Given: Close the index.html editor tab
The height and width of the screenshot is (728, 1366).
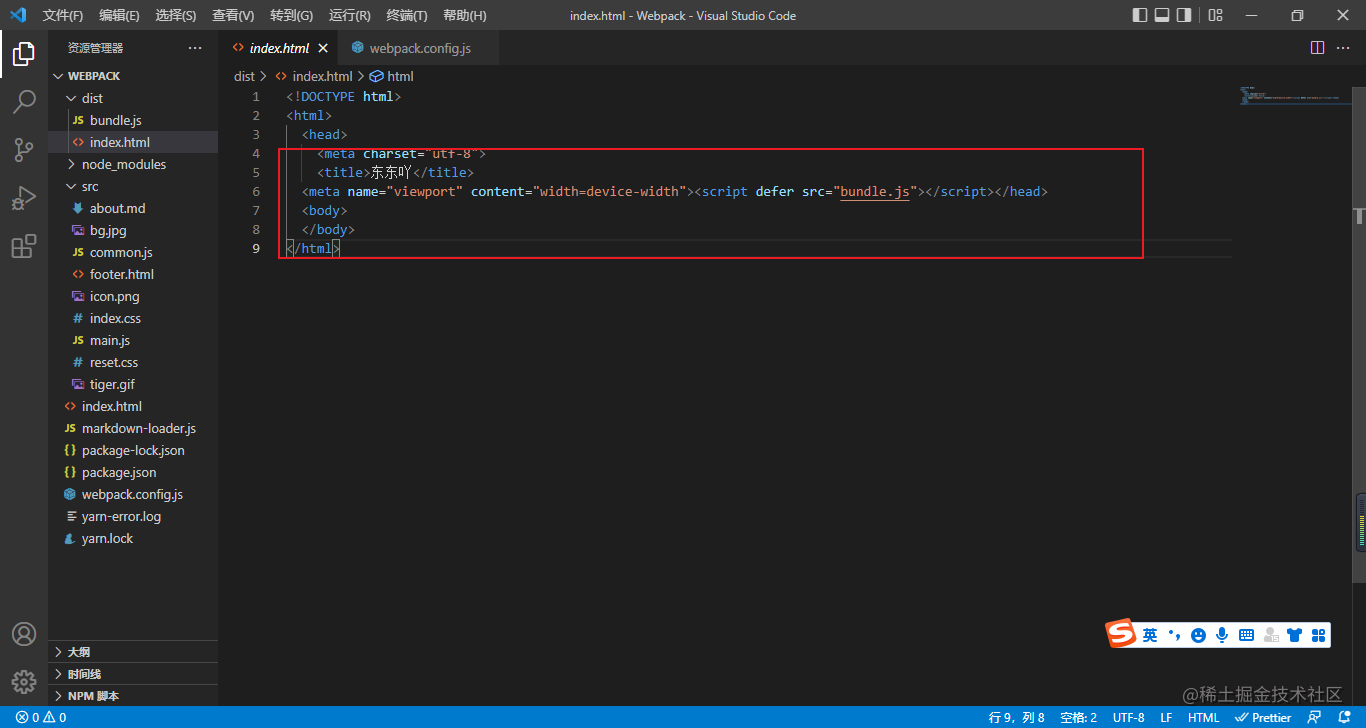Looking at the screenshot, I should click(323, 48).
